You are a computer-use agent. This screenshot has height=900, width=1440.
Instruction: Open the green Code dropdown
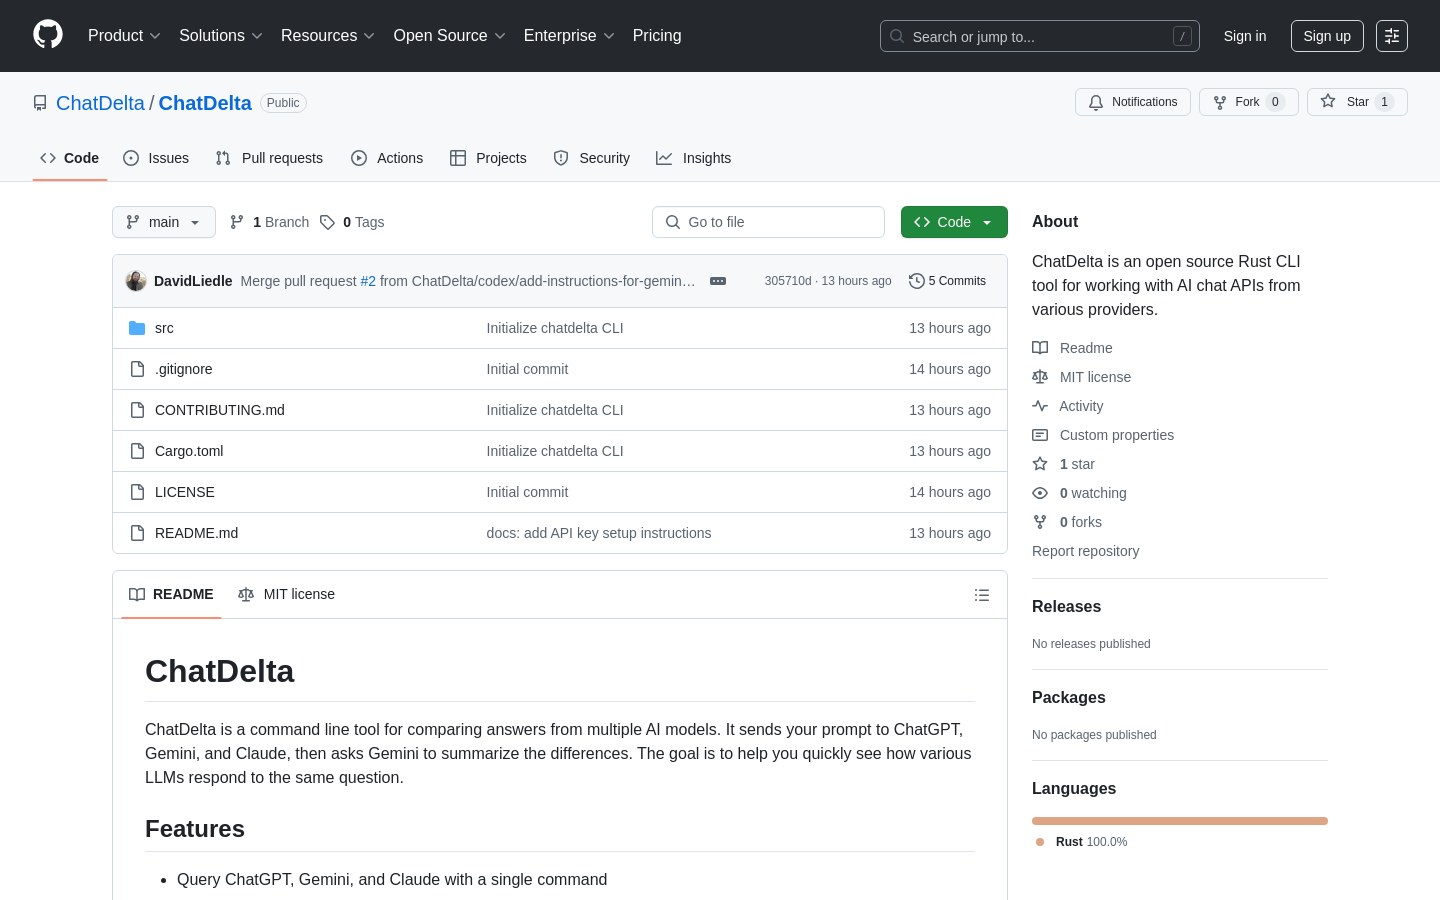953,222
